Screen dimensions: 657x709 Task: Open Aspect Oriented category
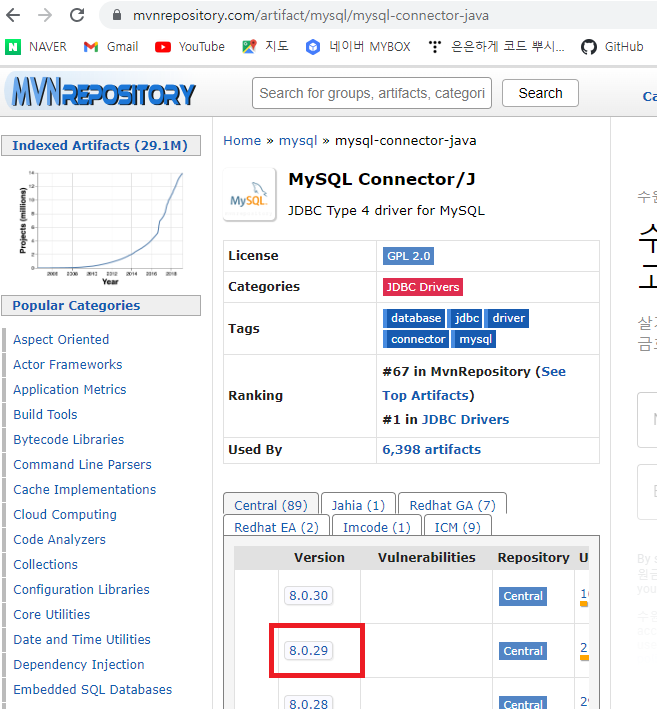point(61,340)
